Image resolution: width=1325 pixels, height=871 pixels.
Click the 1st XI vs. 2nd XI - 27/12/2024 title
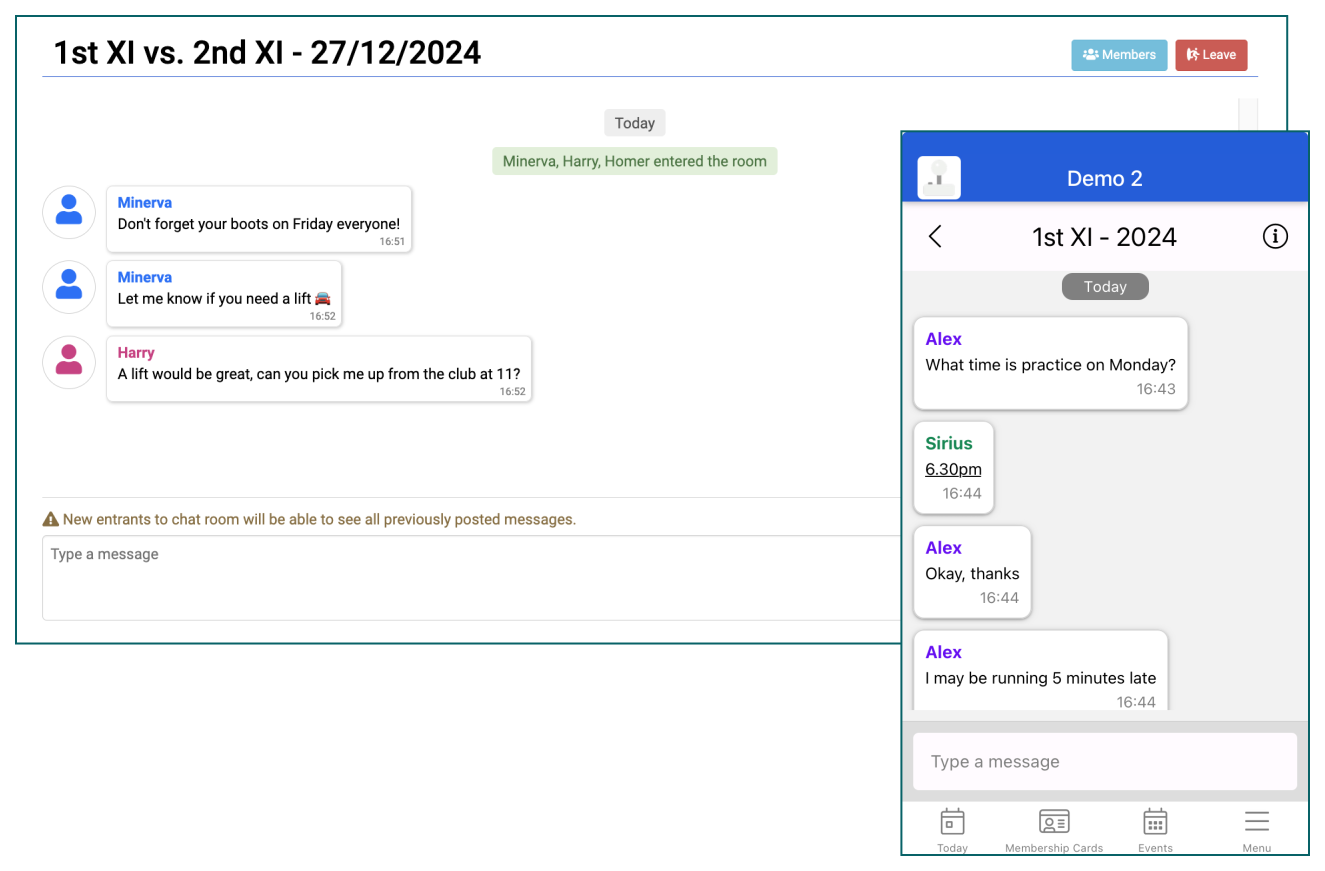(x=267, y=52)
